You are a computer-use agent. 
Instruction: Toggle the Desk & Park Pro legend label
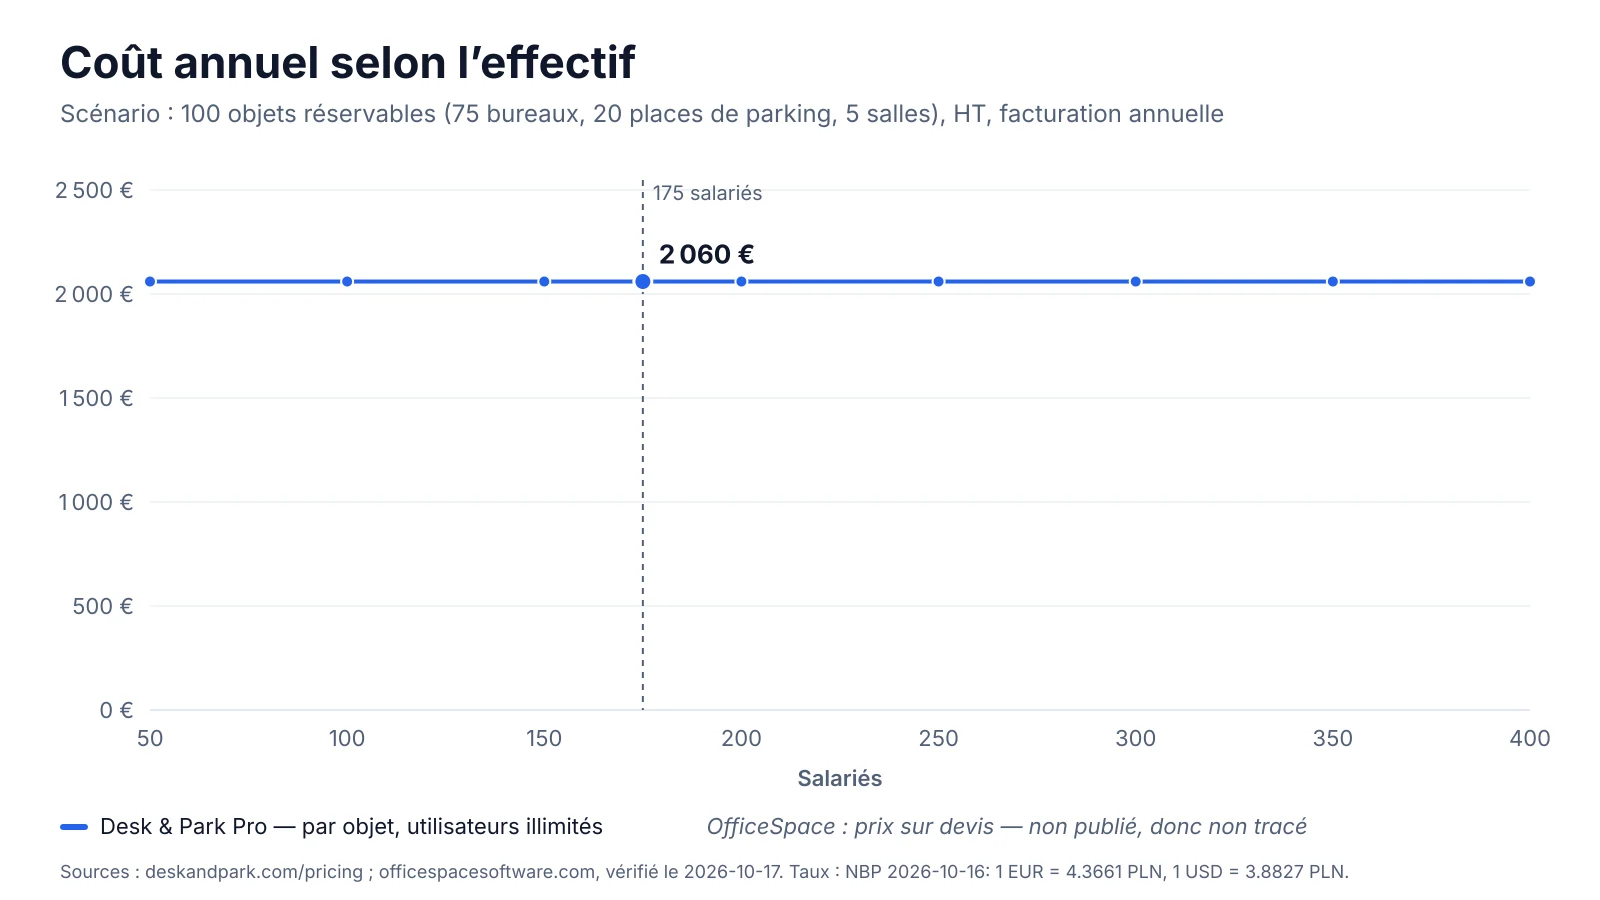tap(351, 827)
